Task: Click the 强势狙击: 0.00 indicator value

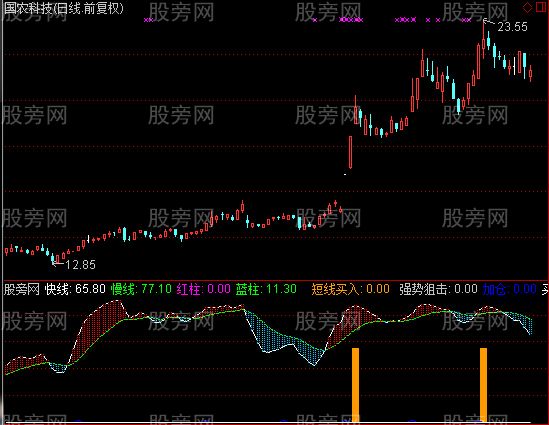Action: coord(438,289)
